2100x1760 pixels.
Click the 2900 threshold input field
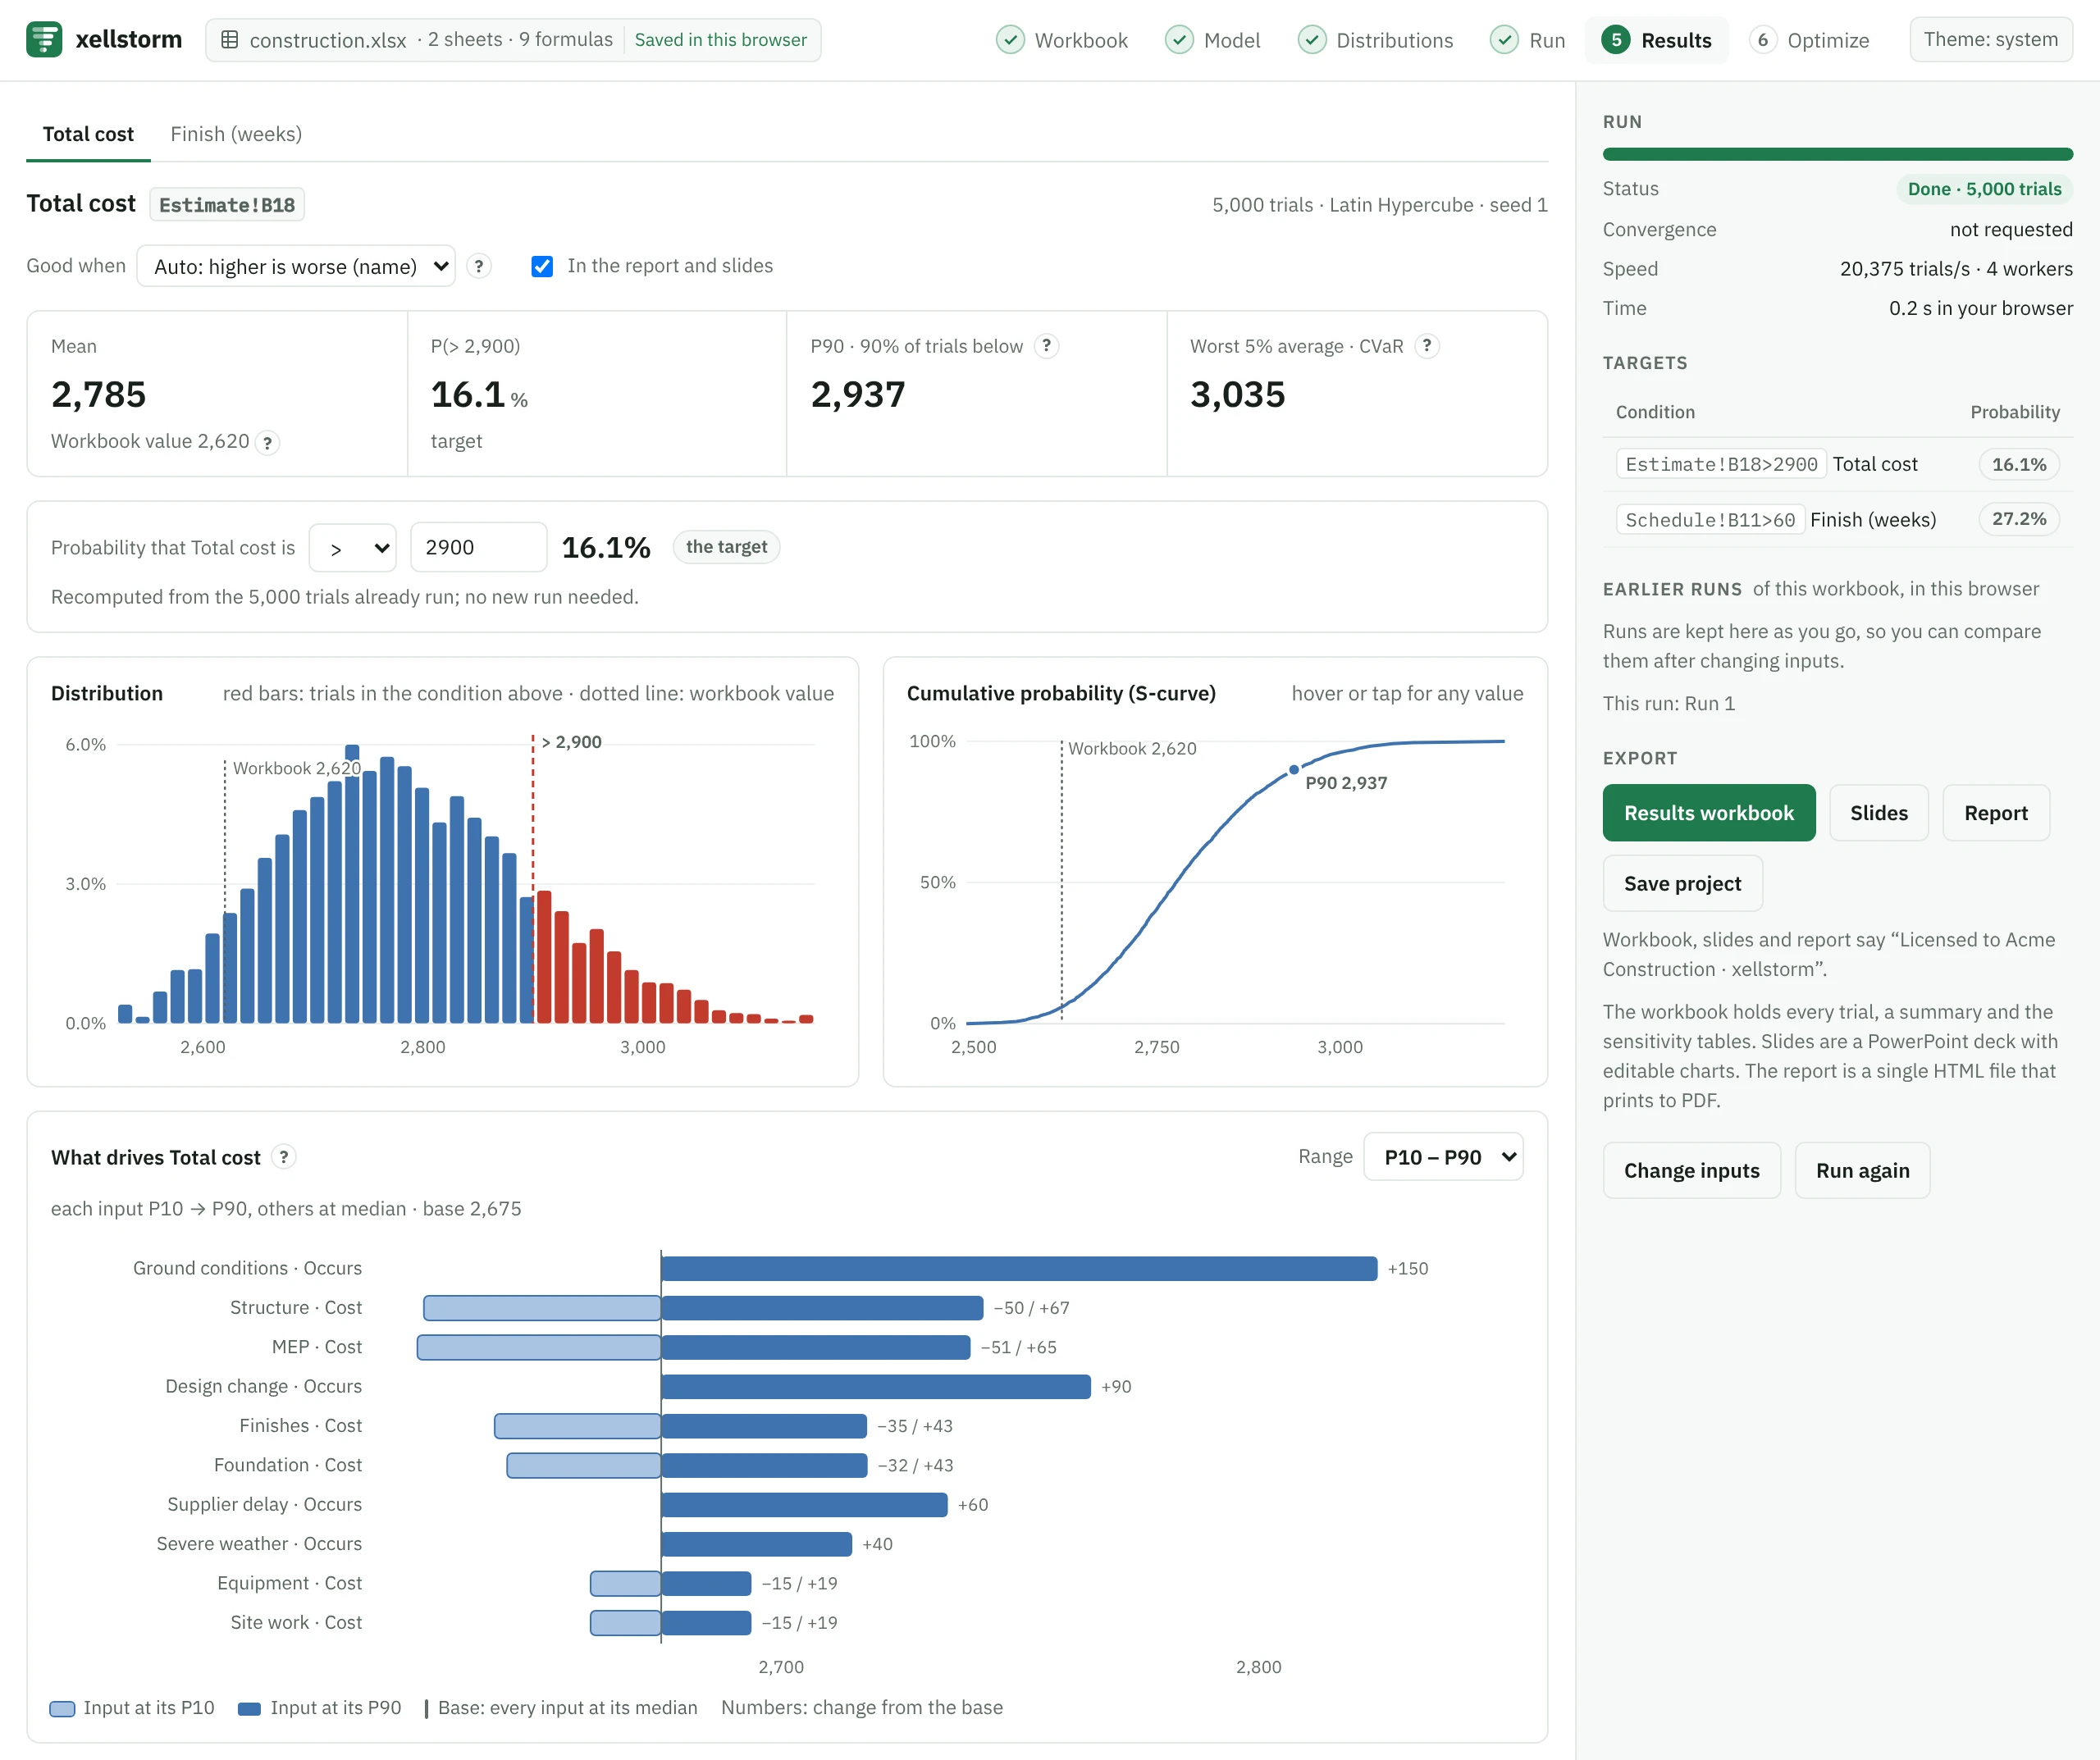(479, 548)
